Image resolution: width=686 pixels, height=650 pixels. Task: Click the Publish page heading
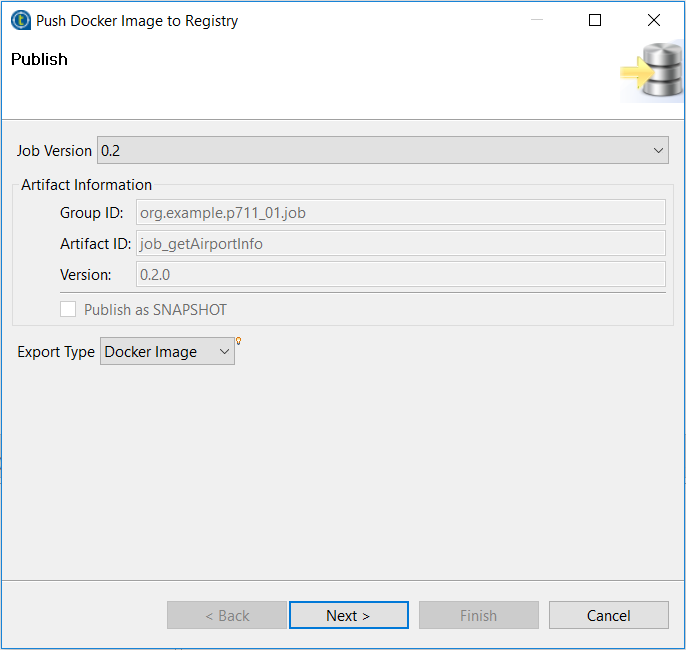40,59
